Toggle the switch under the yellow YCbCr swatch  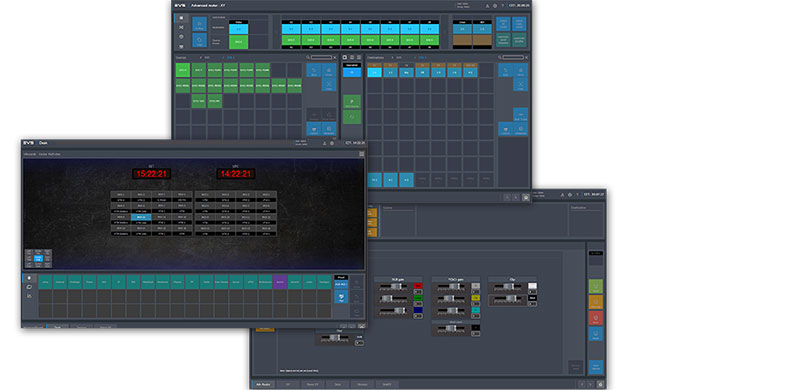(x=476, y=304)
